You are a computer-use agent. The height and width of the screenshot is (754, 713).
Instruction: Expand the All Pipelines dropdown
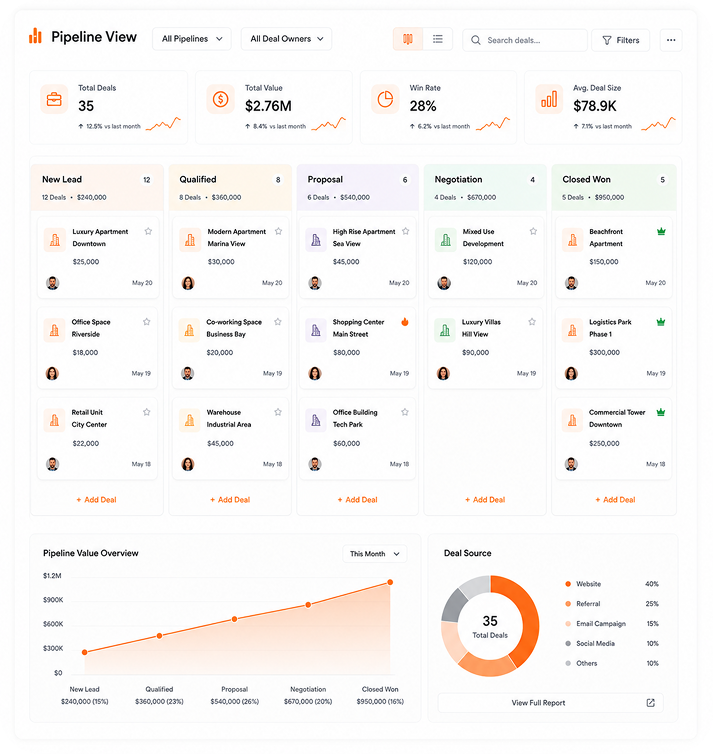(192, 39)
